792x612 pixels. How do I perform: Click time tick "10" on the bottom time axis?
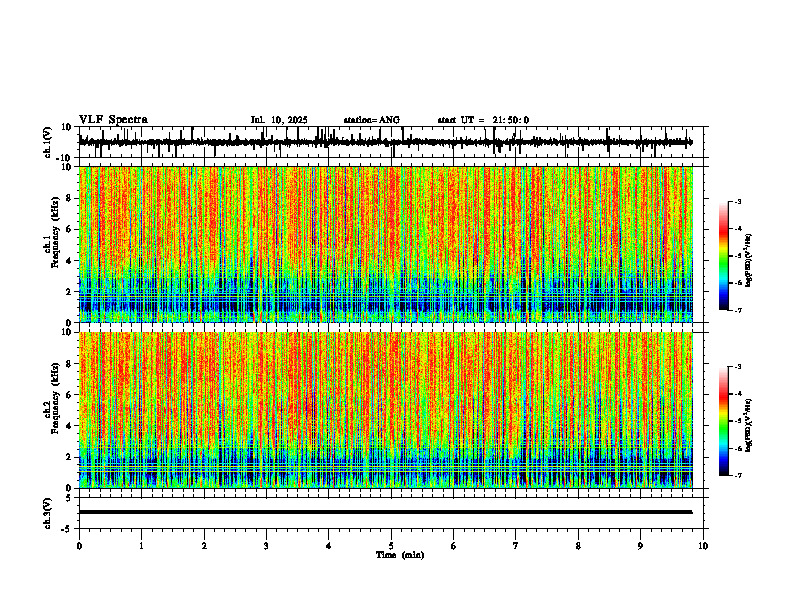click(x=703, y=546)
